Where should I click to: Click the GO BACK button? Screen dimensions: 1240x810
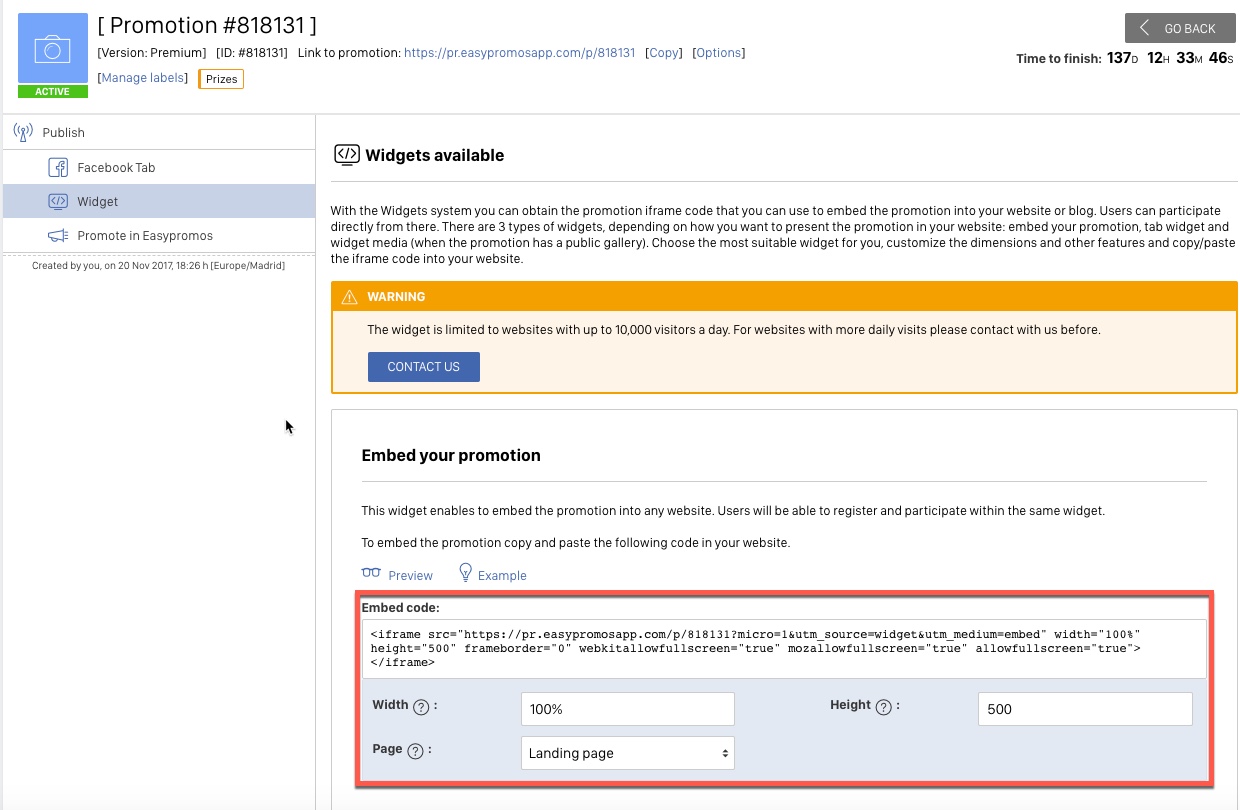pyautogui.click(x=1180, y=28)
